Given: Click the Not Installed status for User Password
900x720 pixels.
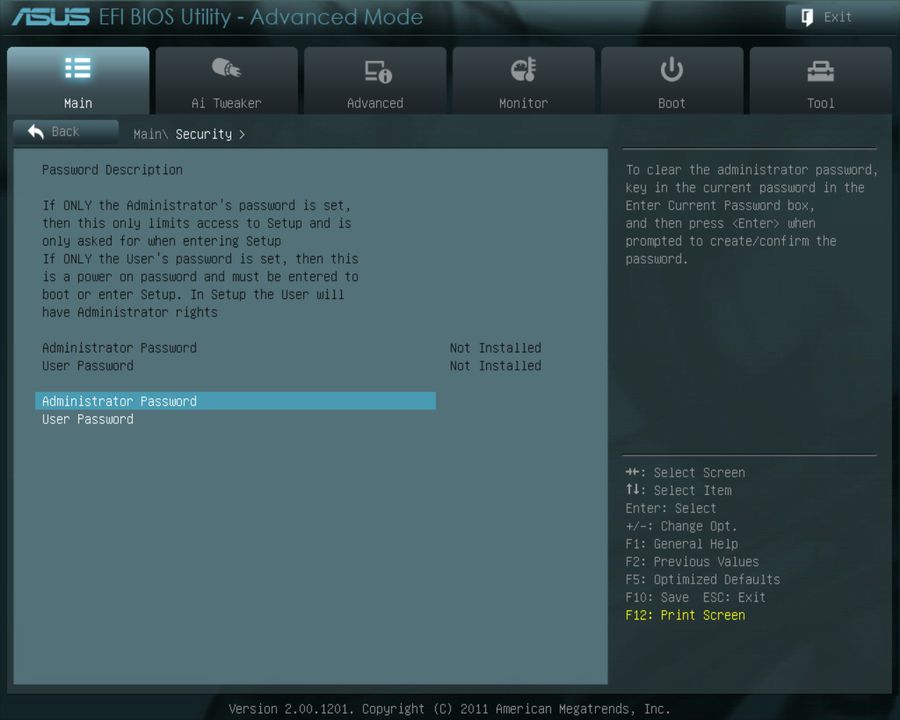Looking at the screenshot, I should pos(495,365).
